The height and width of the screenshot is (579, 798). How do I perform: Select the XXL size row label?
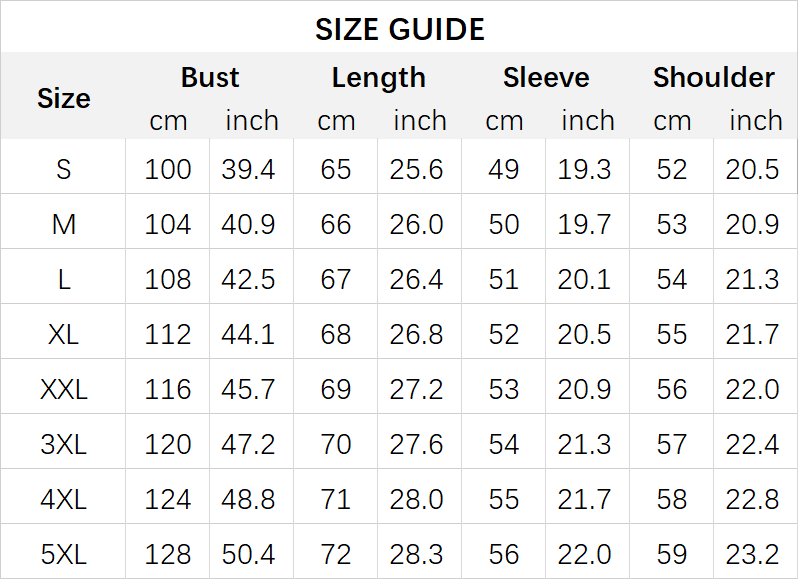pos(63,389)
